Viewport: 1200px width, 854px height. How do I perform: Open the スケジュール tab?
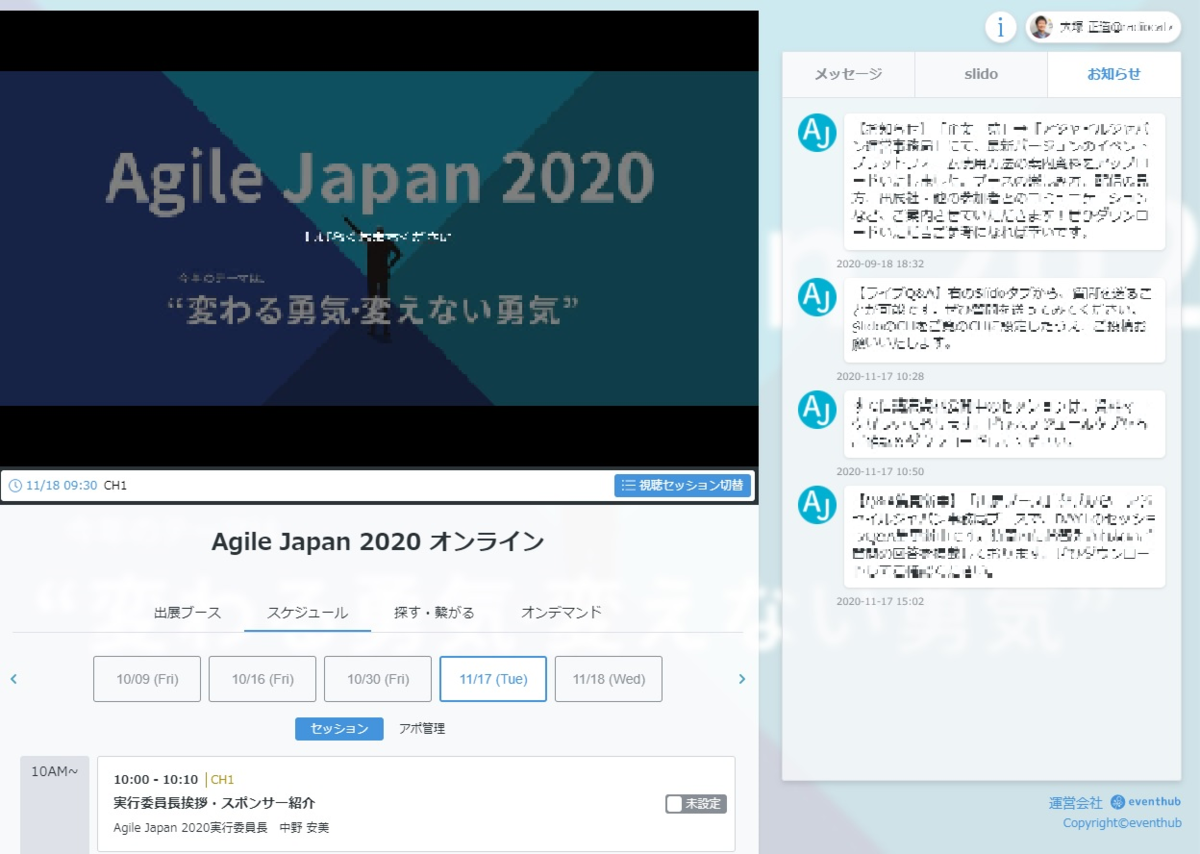point(307,612)
